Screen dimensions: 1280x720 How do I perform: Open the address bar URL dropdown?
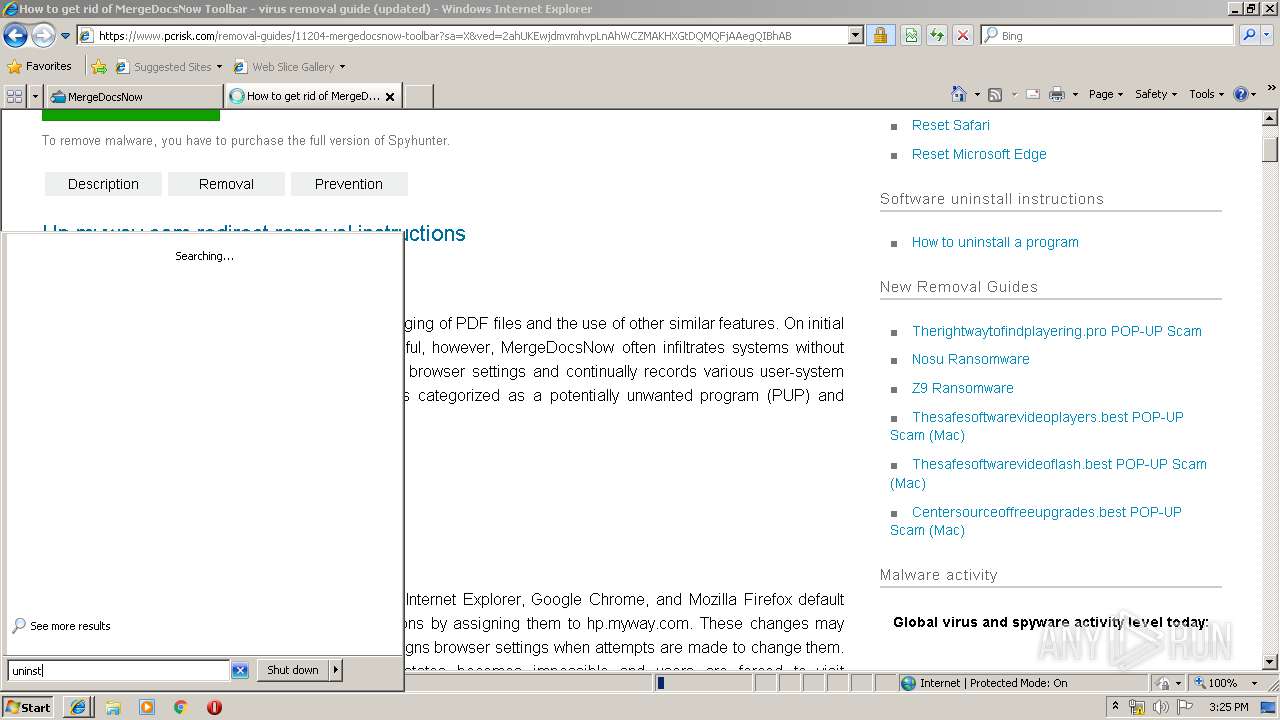pos(855,35)
